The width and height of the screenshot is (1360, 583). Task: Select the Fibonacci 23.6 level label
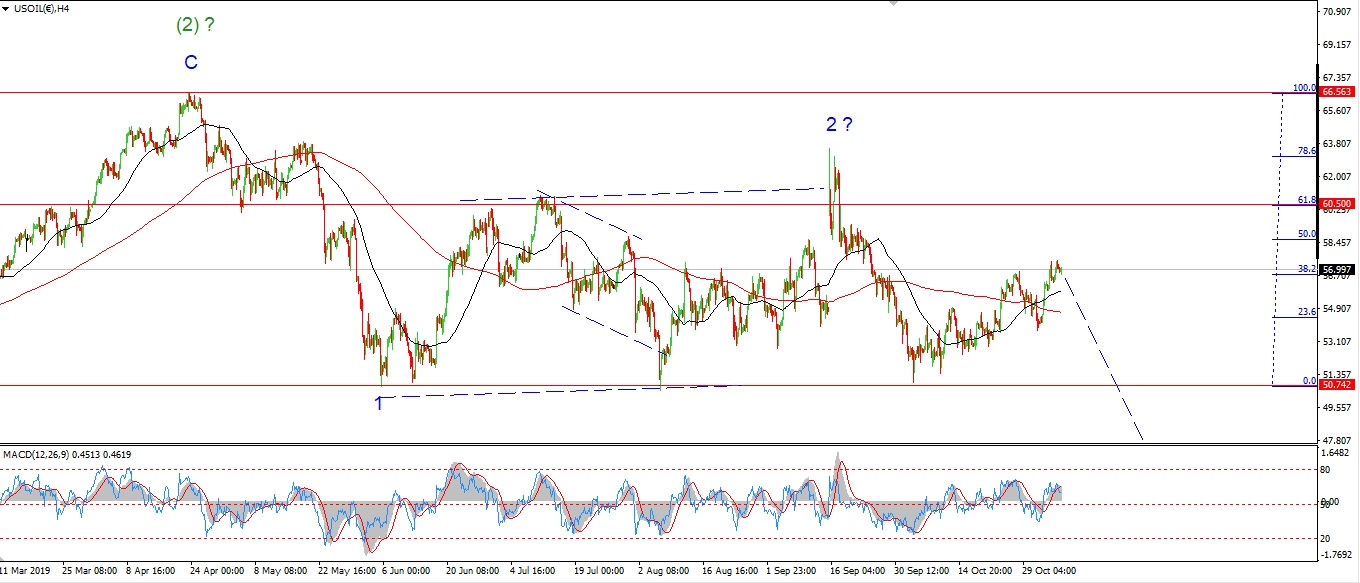[1306, 312]
